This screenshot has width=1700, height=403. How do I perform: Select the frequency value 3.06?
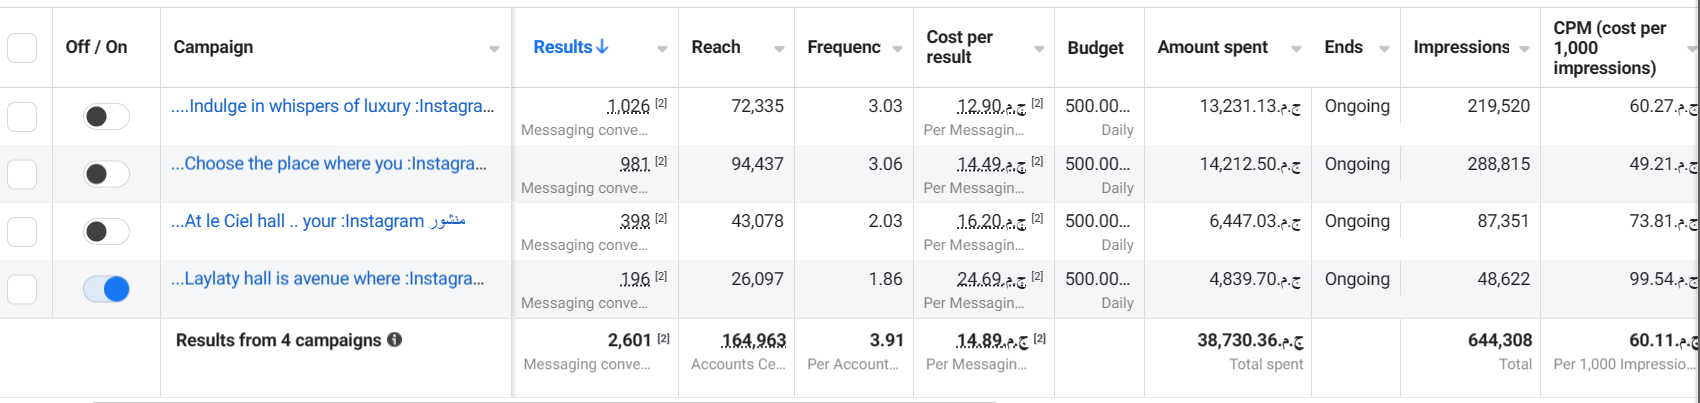[x=885, y=164]
